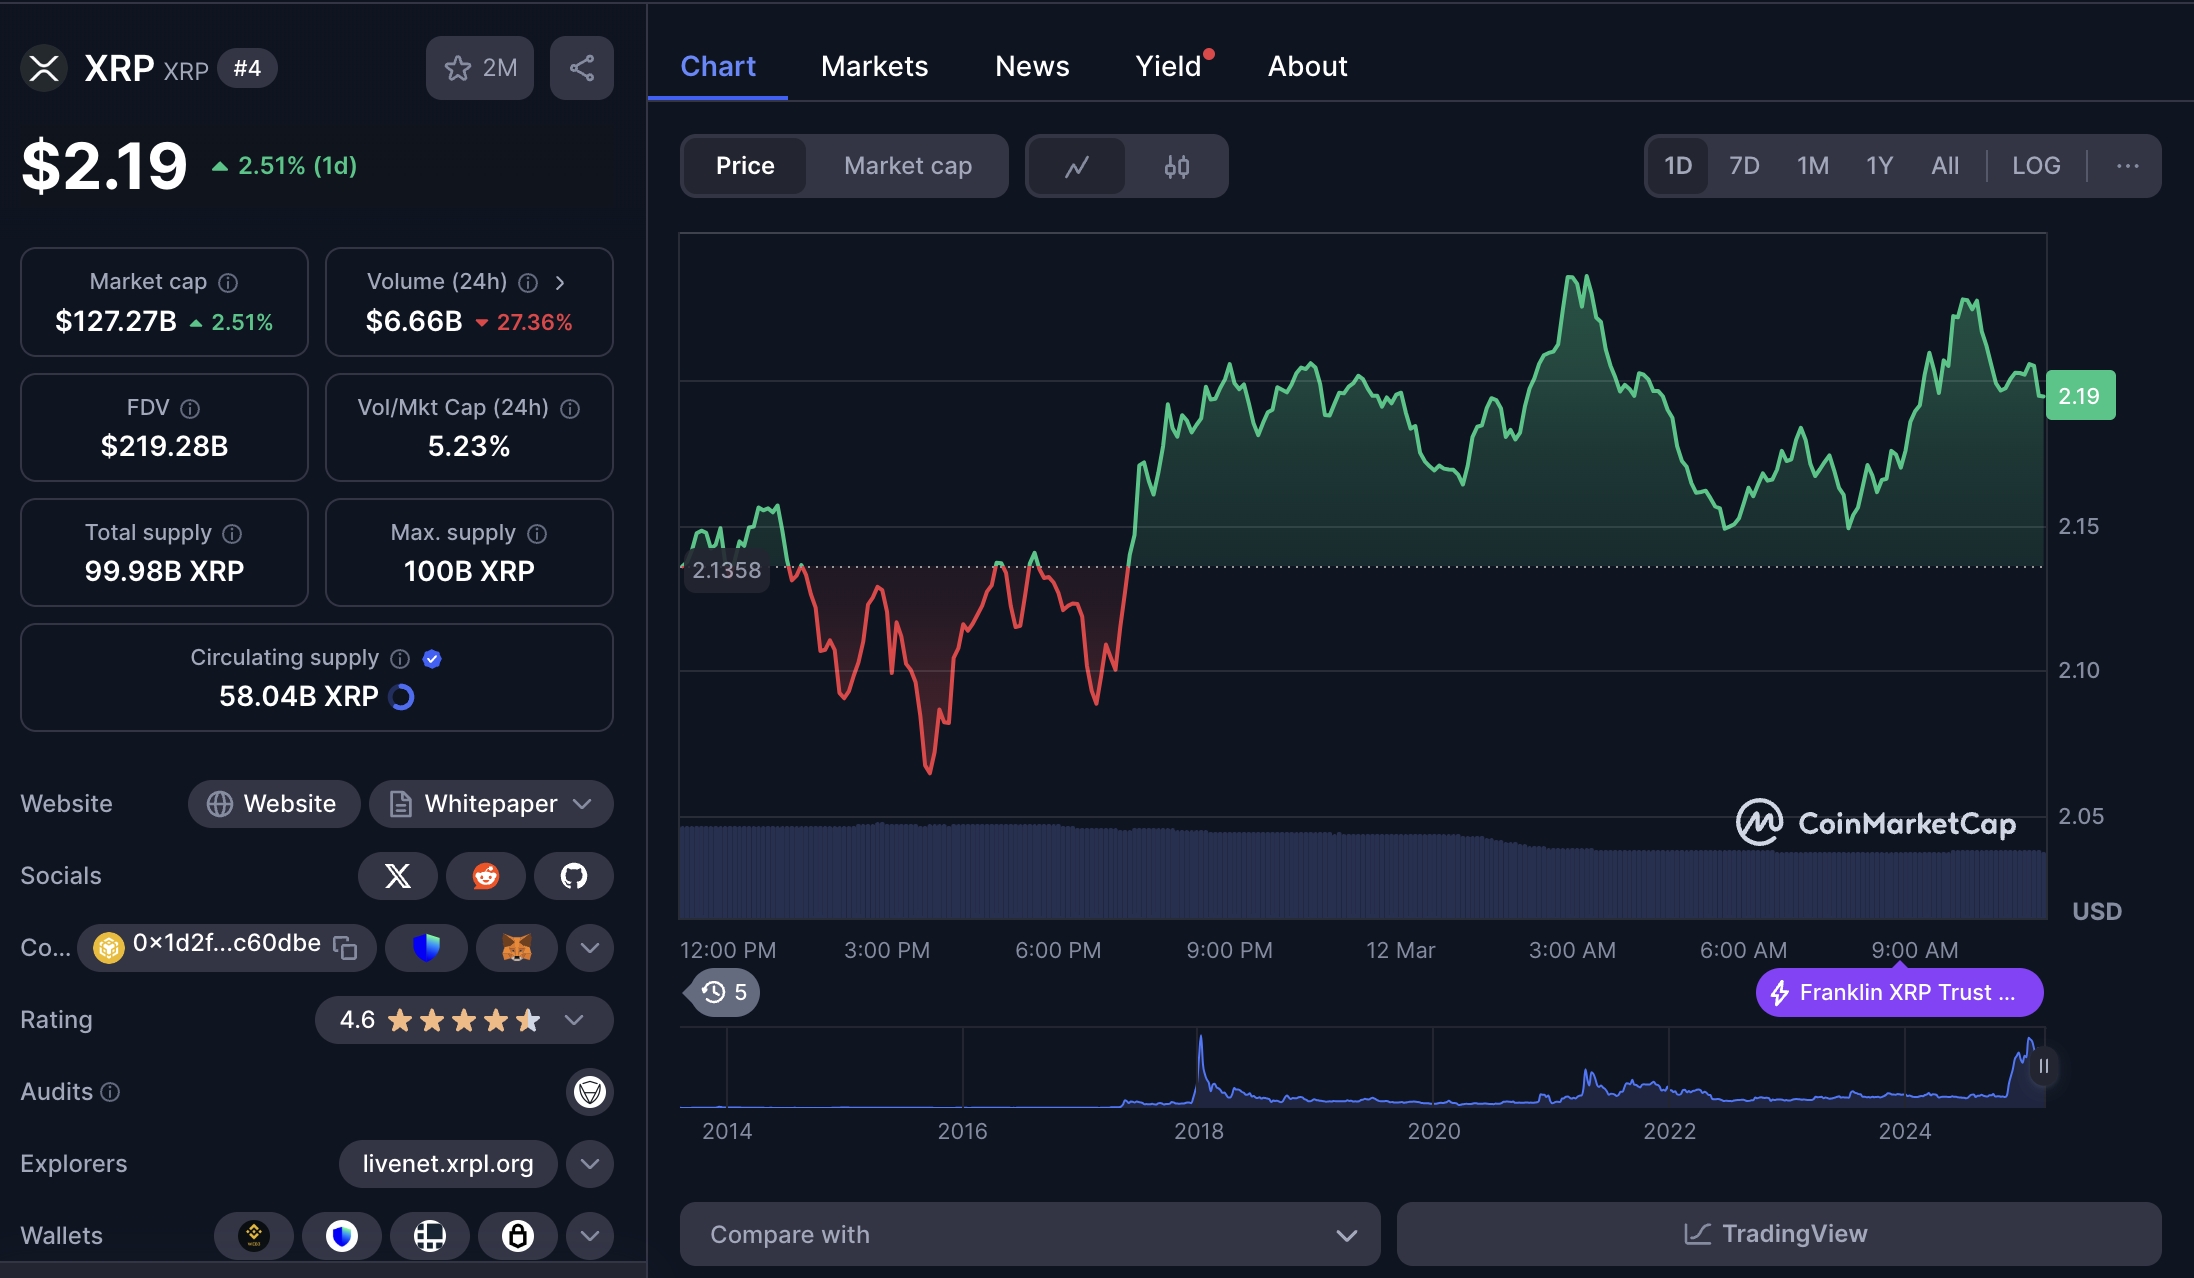Expand more contracts chevron
Screen dimensions: 2194x1278
click(590, 947)
